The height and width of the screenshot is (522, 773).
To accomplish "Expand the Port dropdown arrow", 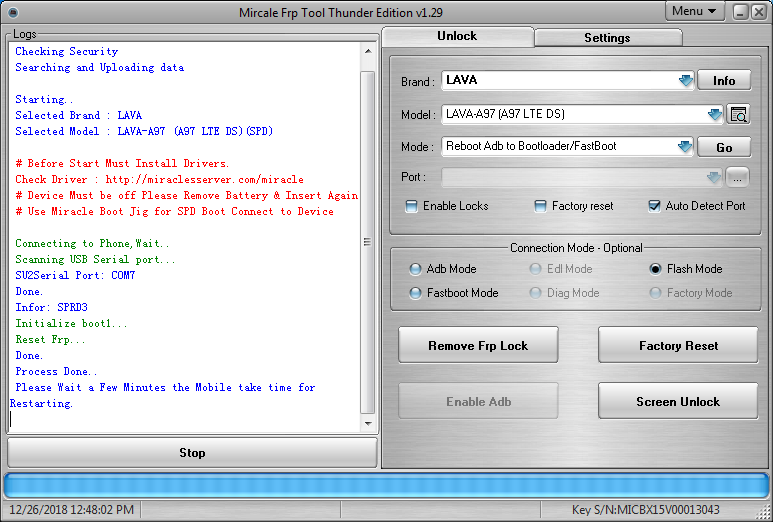I will coord(713,177).
